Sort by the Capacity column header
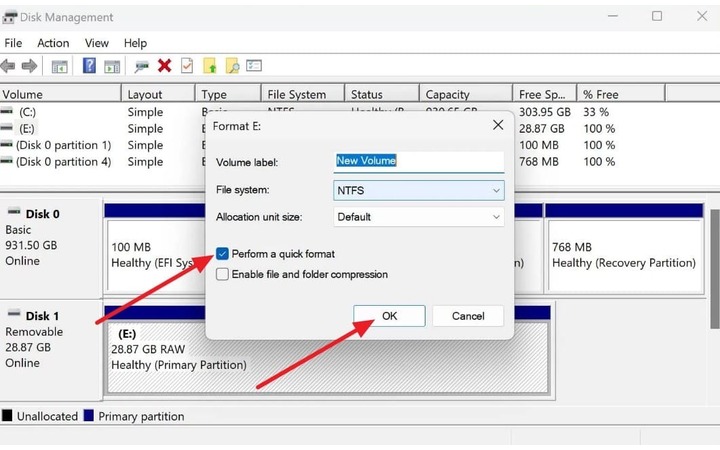Image resolution: width=720 pixels, height=450 pixels. pyautogui.click(x=466, y=94)
